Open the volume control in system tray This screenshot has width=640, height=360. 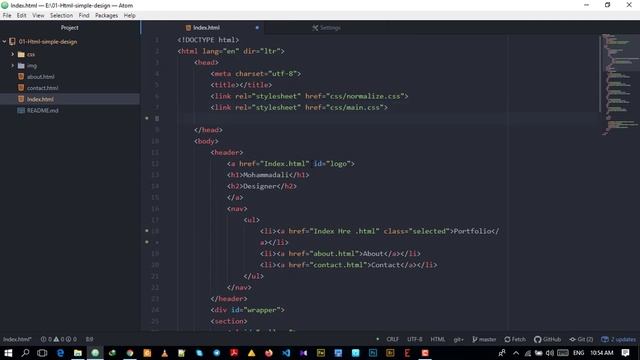[x=550, y=353]
